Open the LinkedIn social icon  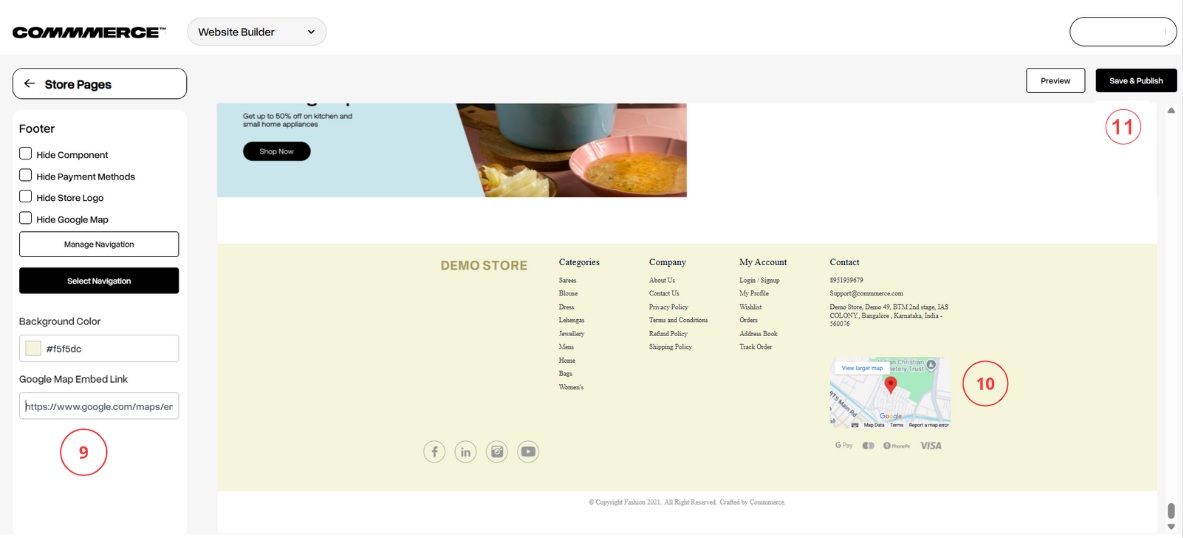465,452
